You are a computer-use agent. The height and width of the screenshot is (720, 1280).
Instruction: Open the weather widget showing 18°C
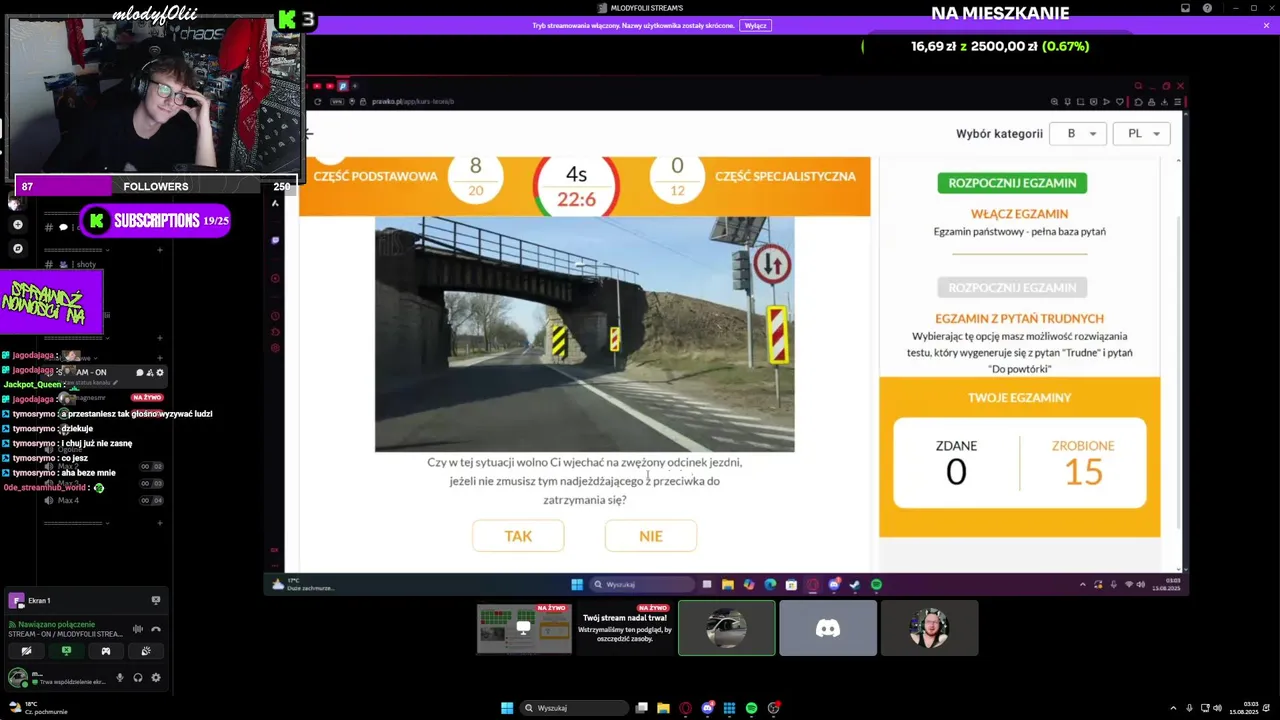[38, 708]
